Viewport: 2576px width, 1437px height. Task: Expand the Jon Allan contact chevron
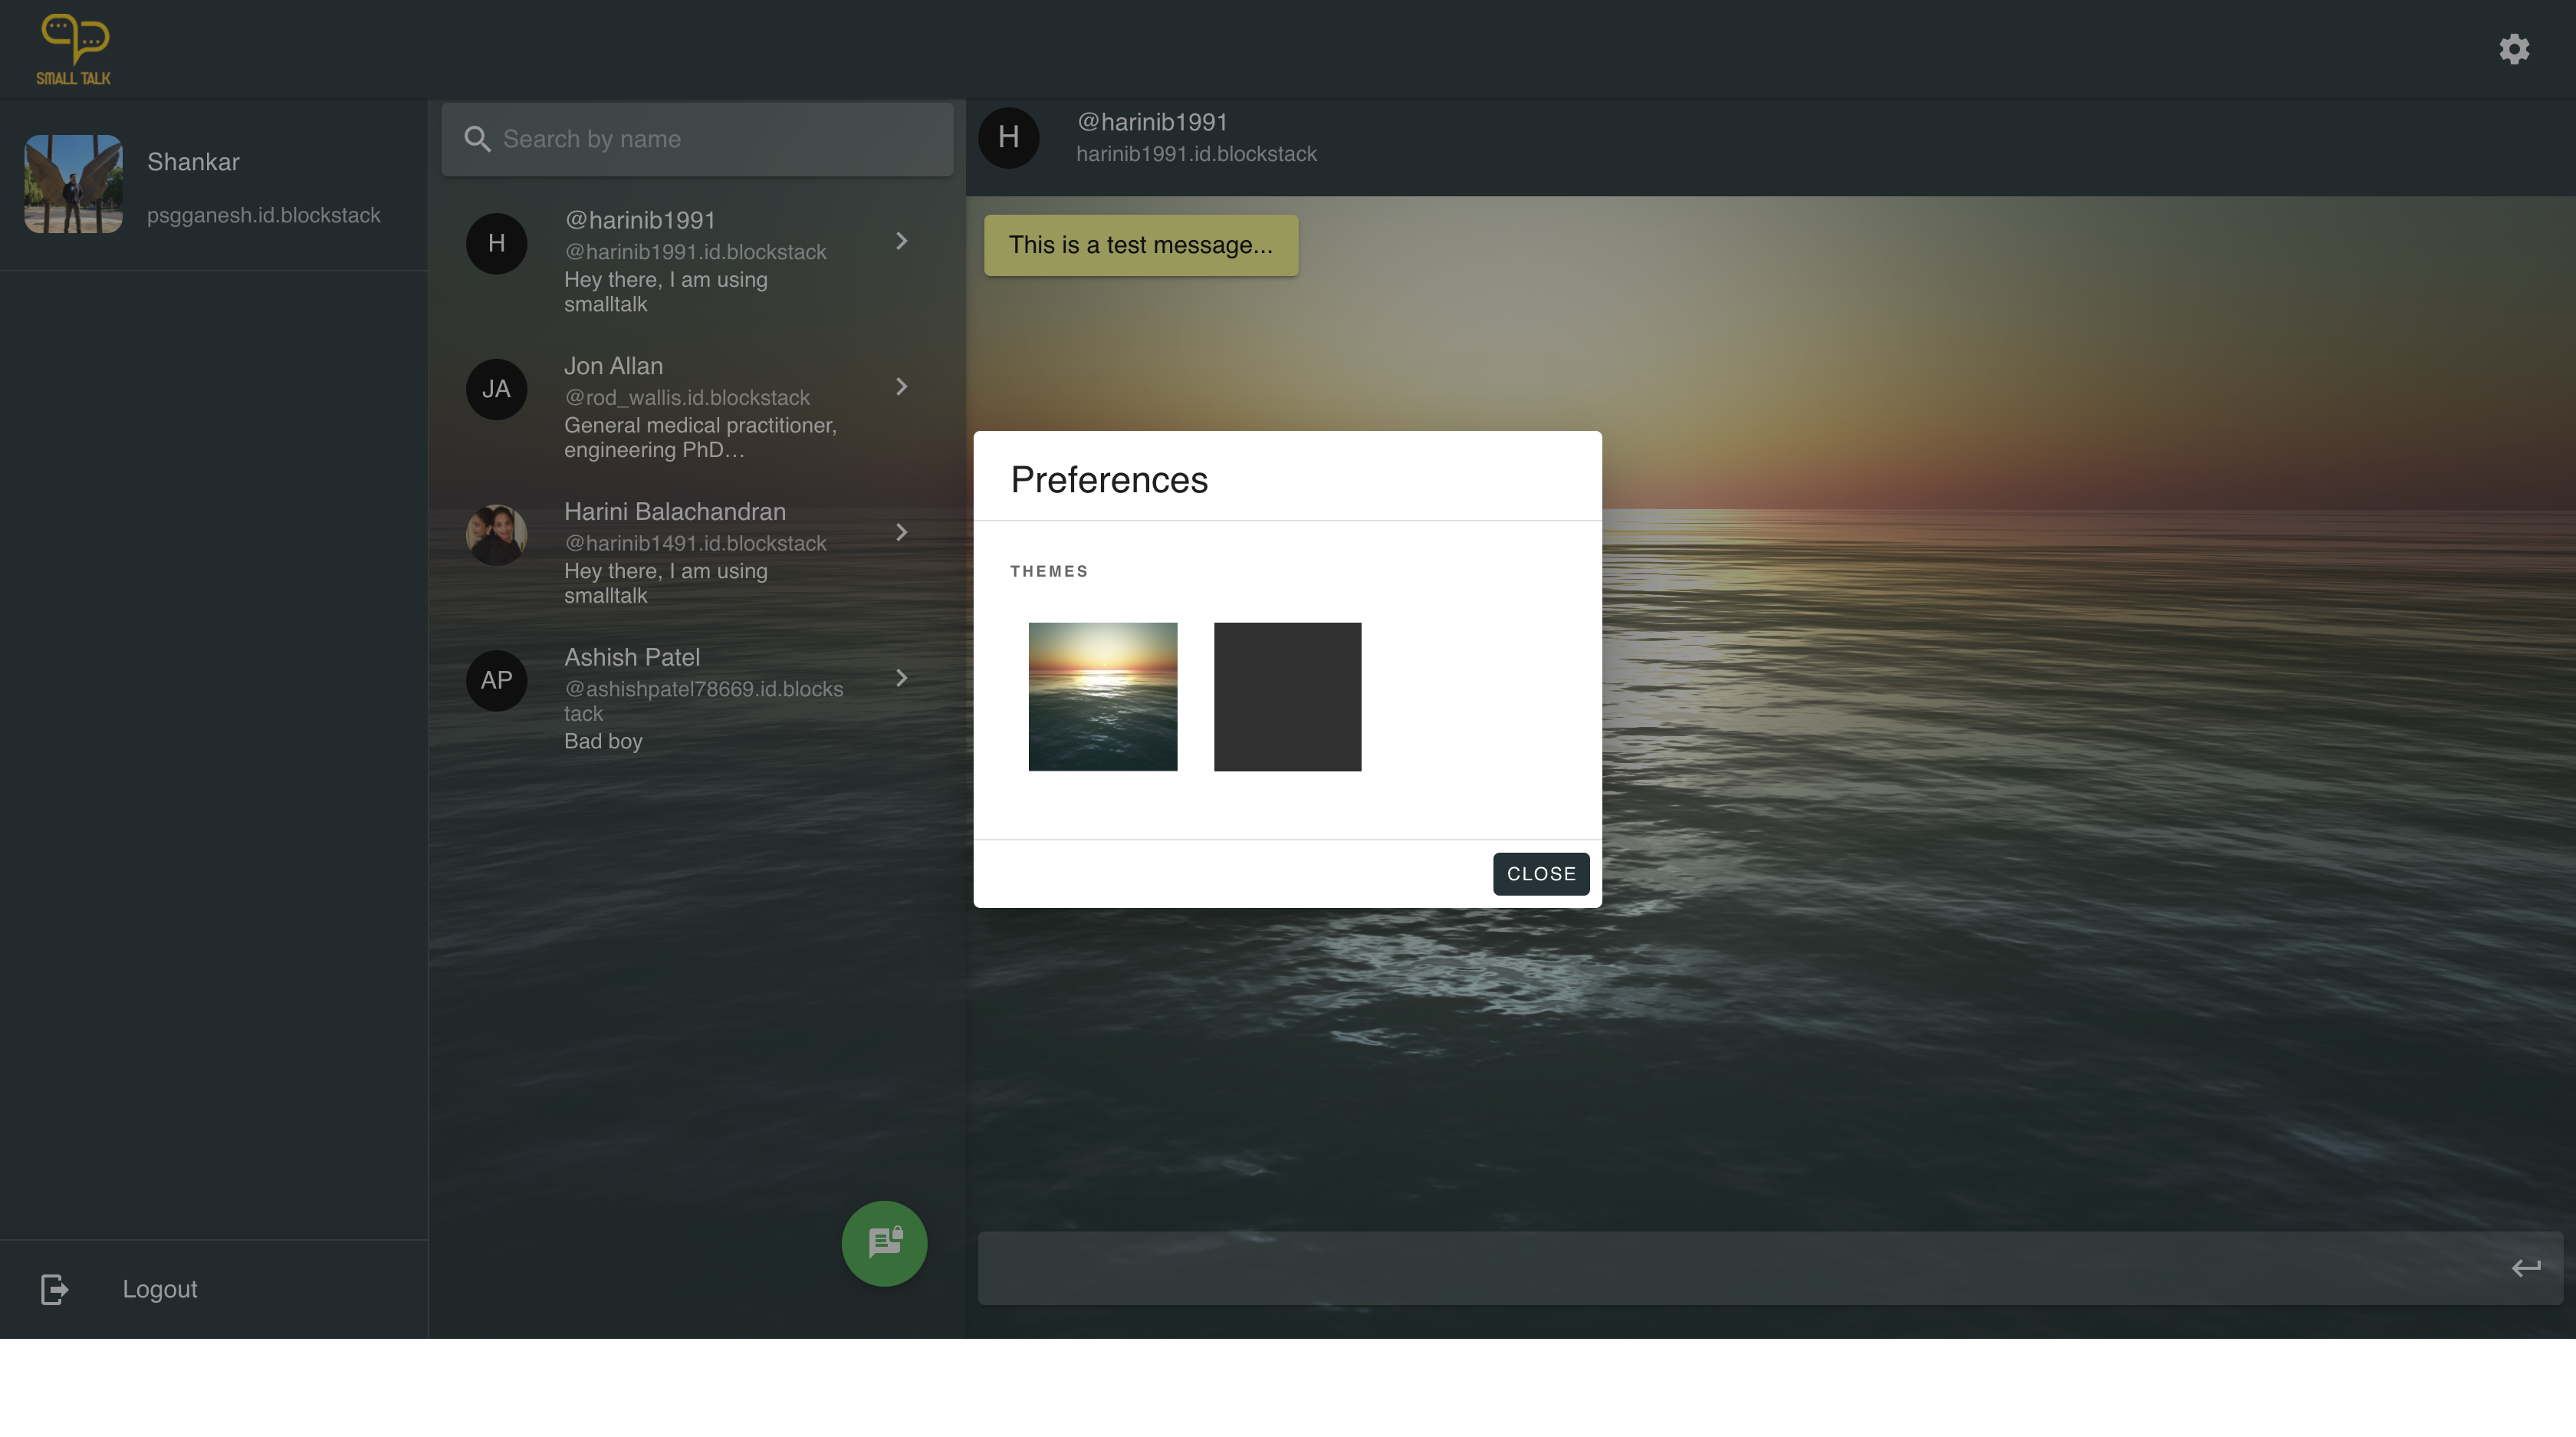(901, 387)
